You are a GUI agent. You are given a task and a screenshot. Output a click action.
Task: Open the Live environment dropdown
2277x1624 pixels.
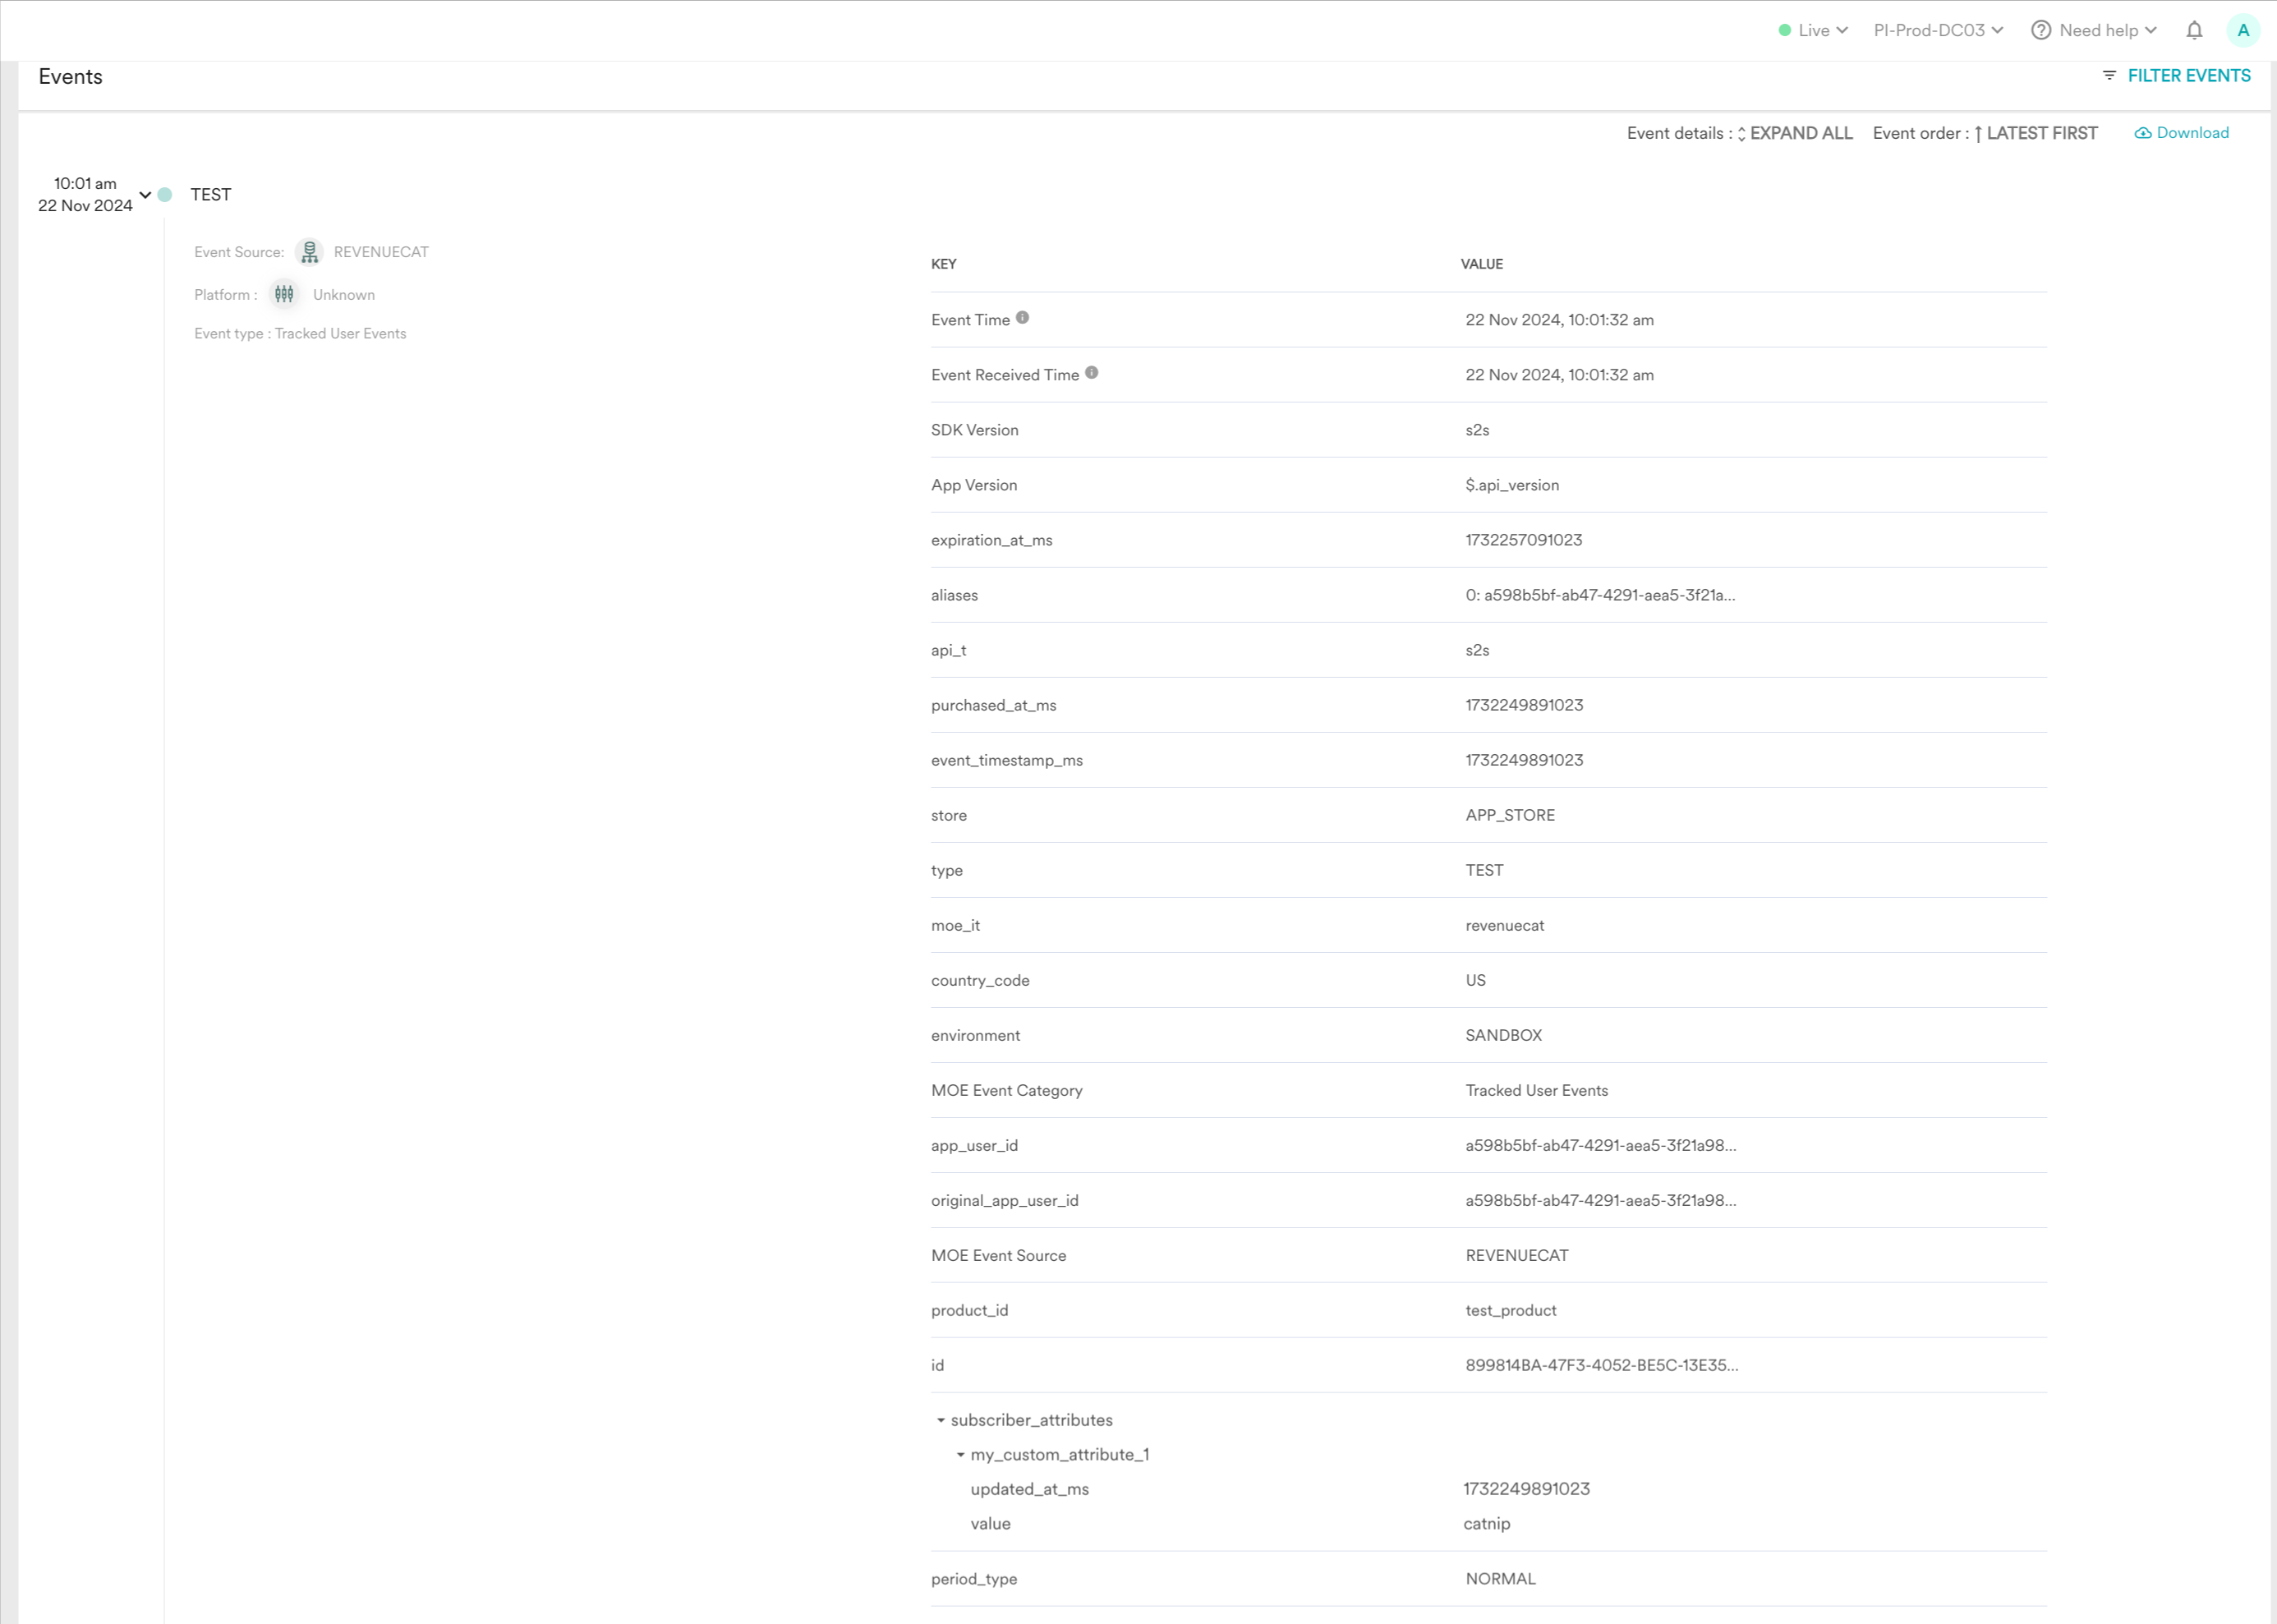coord(1812,30)
